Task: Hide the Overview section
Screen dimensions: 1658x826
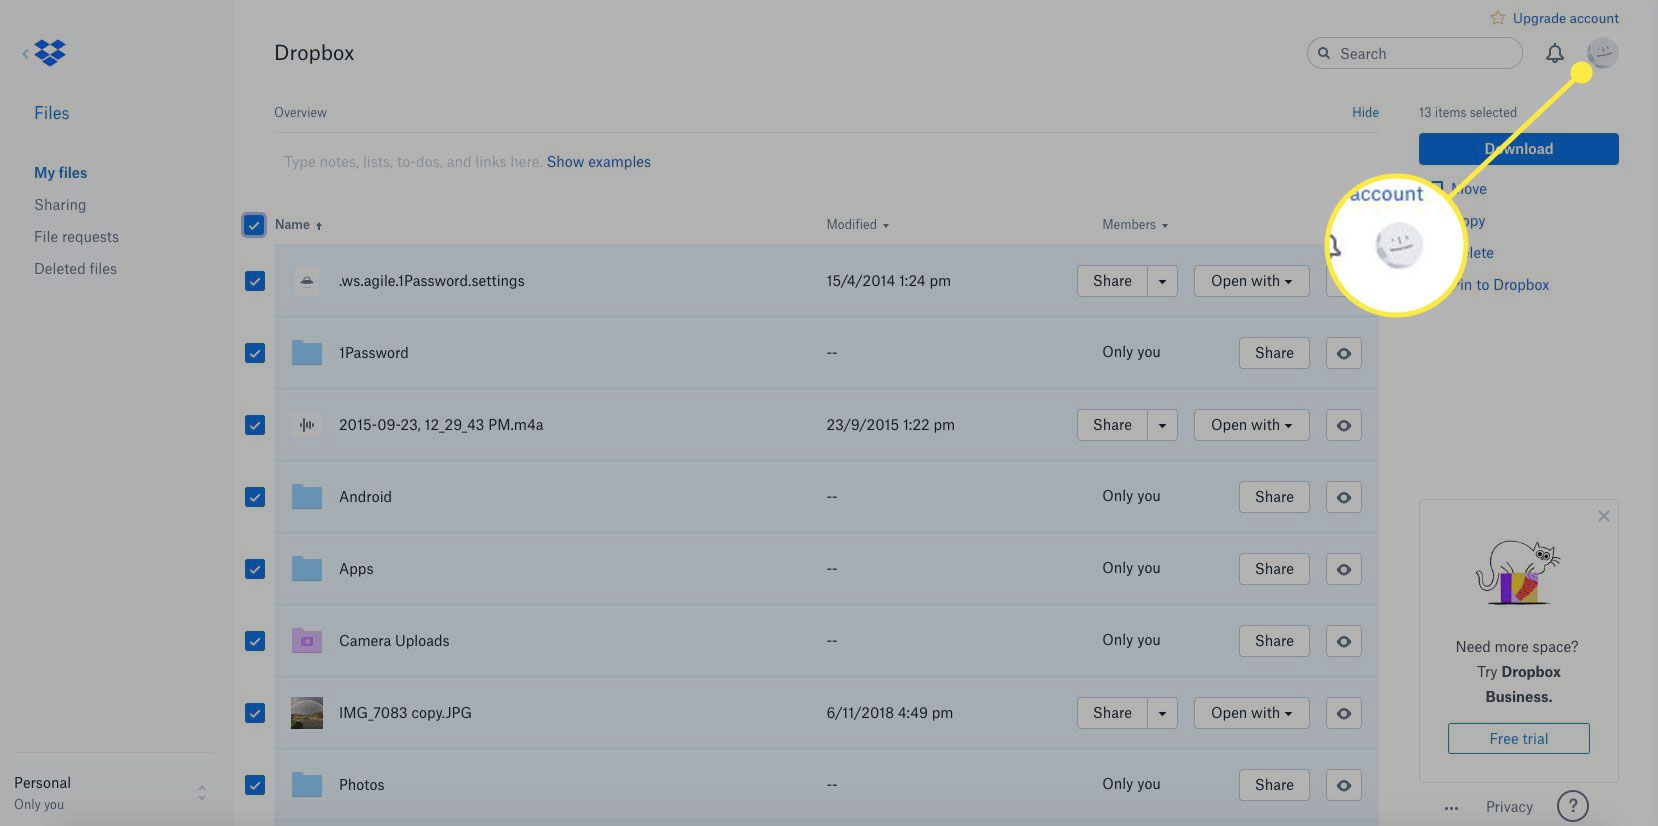Action: [1365, 113]
